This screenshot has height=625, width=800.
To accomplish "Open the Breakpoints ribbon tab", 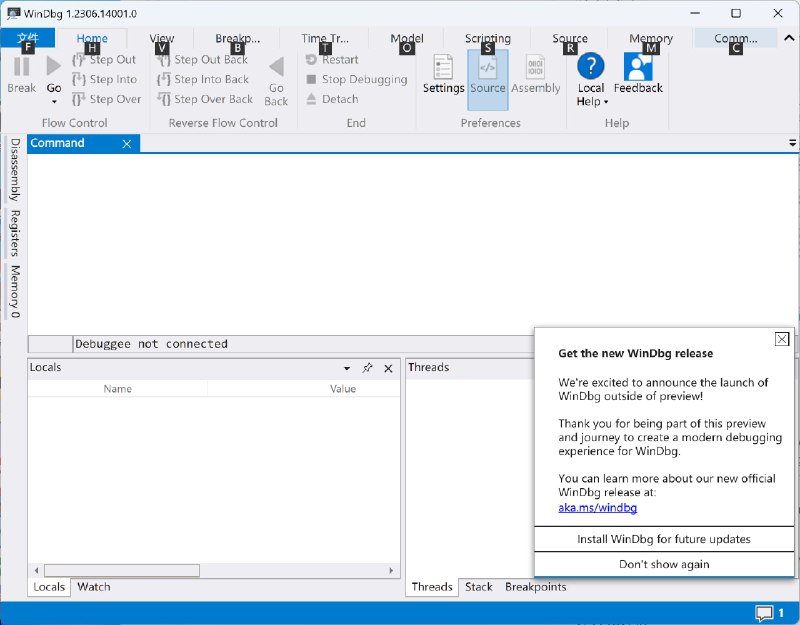I will point(237,38).
